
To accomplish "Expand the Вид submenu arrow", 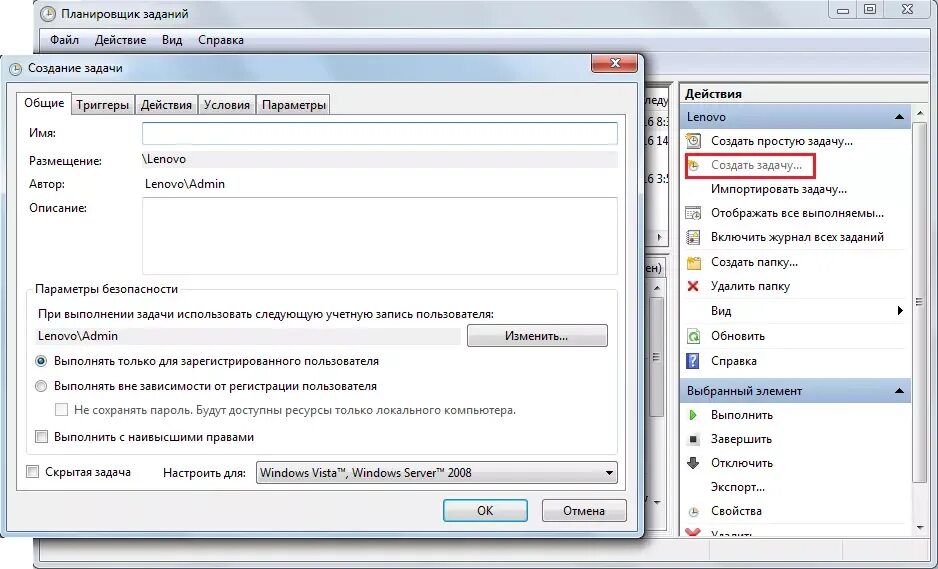I will pos(900,311).
